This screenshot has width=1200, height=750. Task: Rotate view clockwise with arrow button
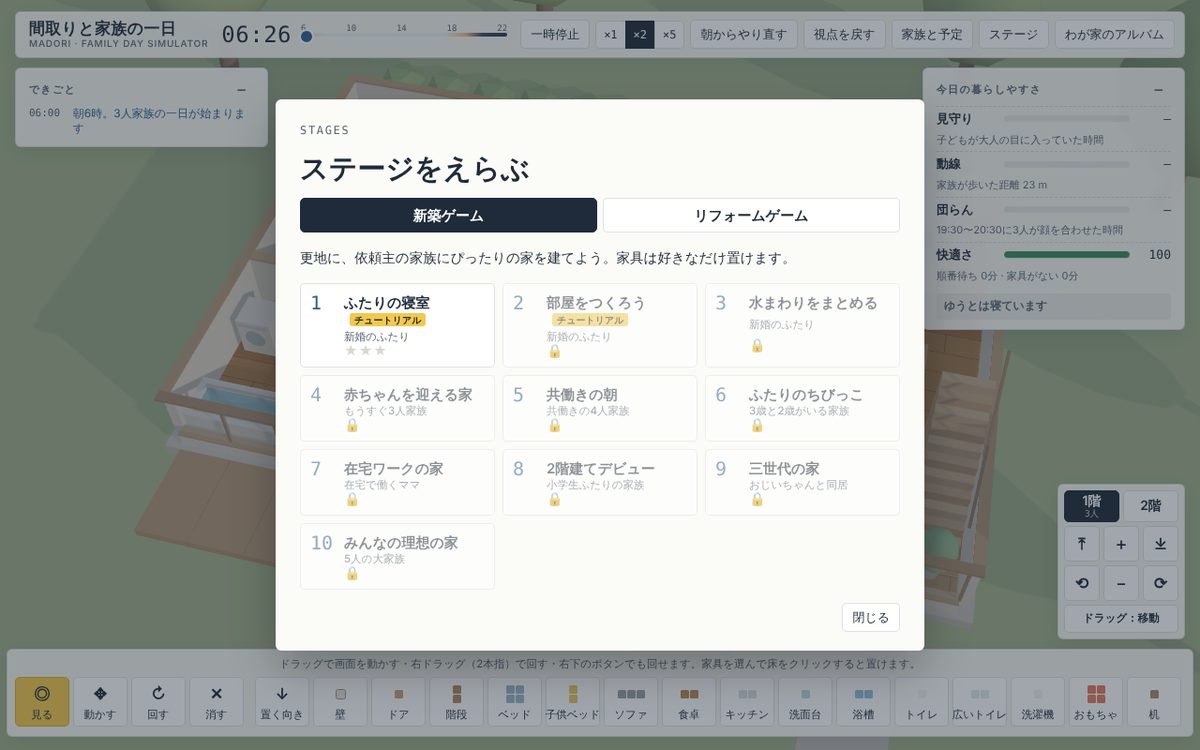click(1160, 583)
